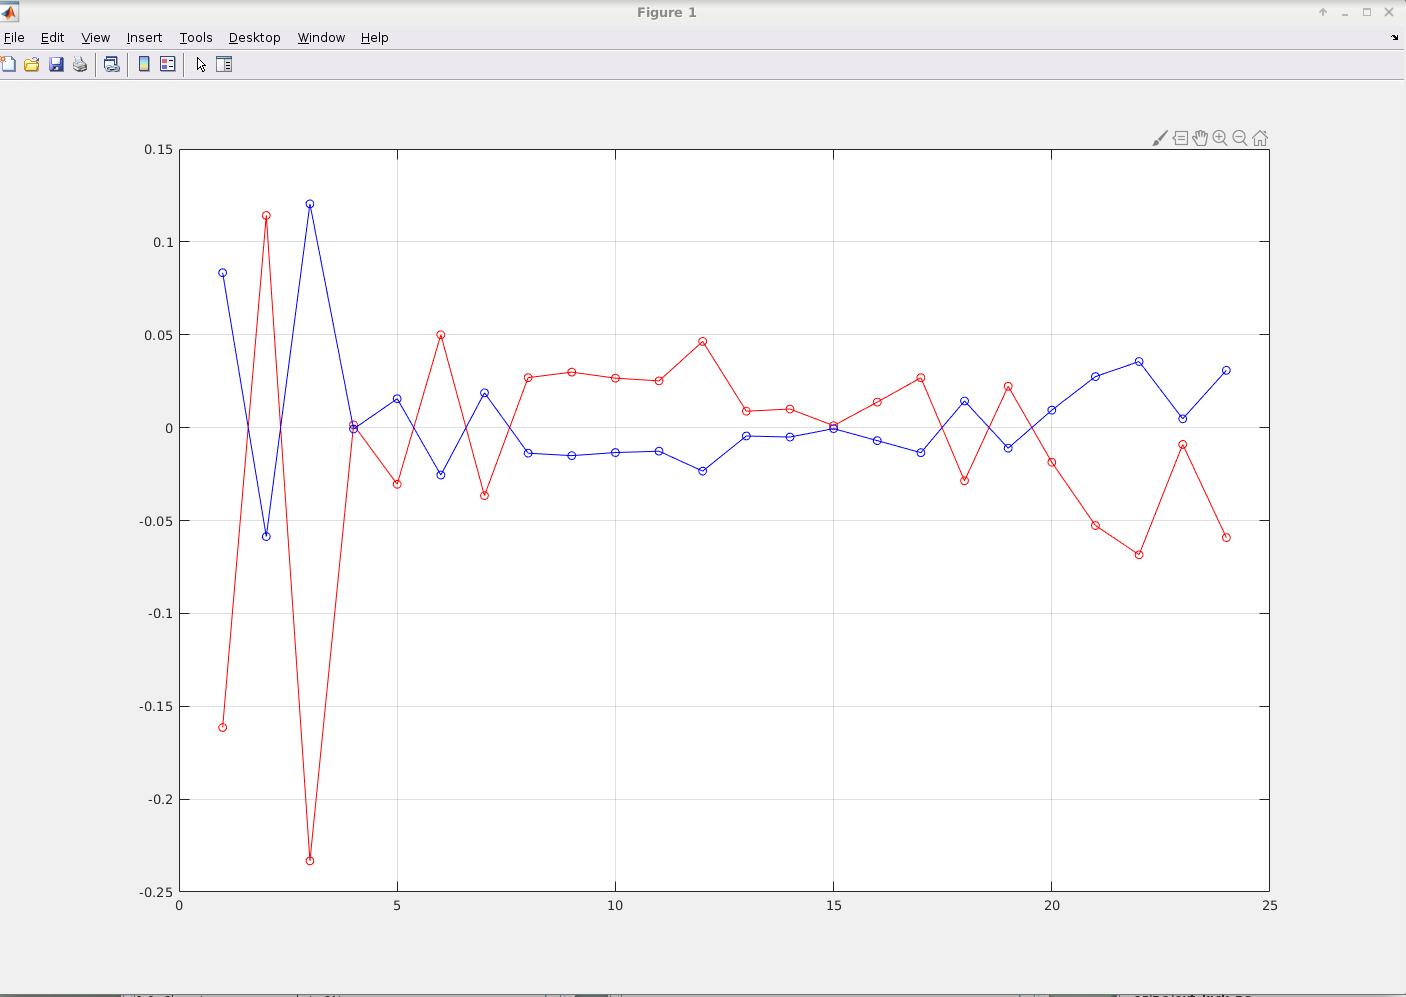Expand the Insert menu
Screen dimensions: 1406x997
[144, 37]
